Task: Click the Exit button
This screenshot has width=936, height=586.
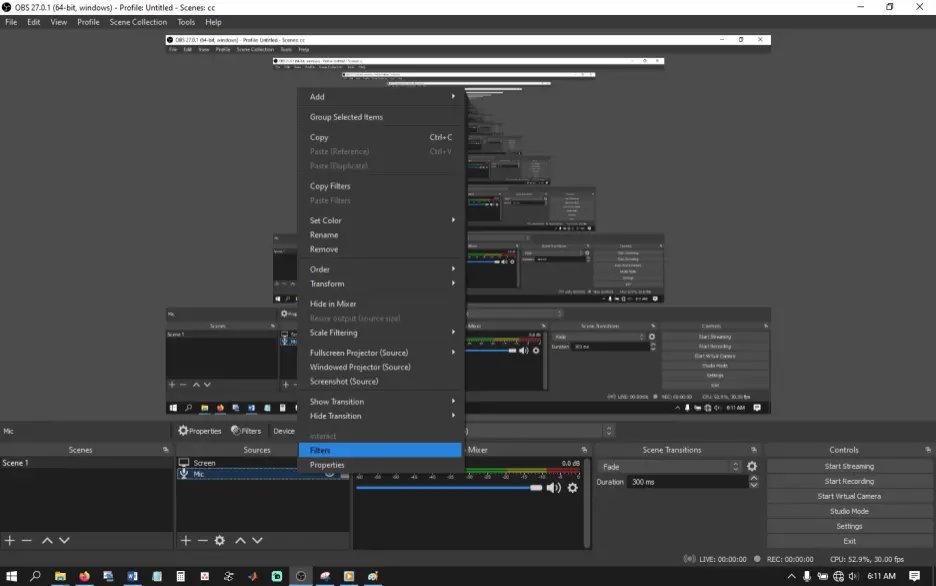Action: [x=849, y=541]
